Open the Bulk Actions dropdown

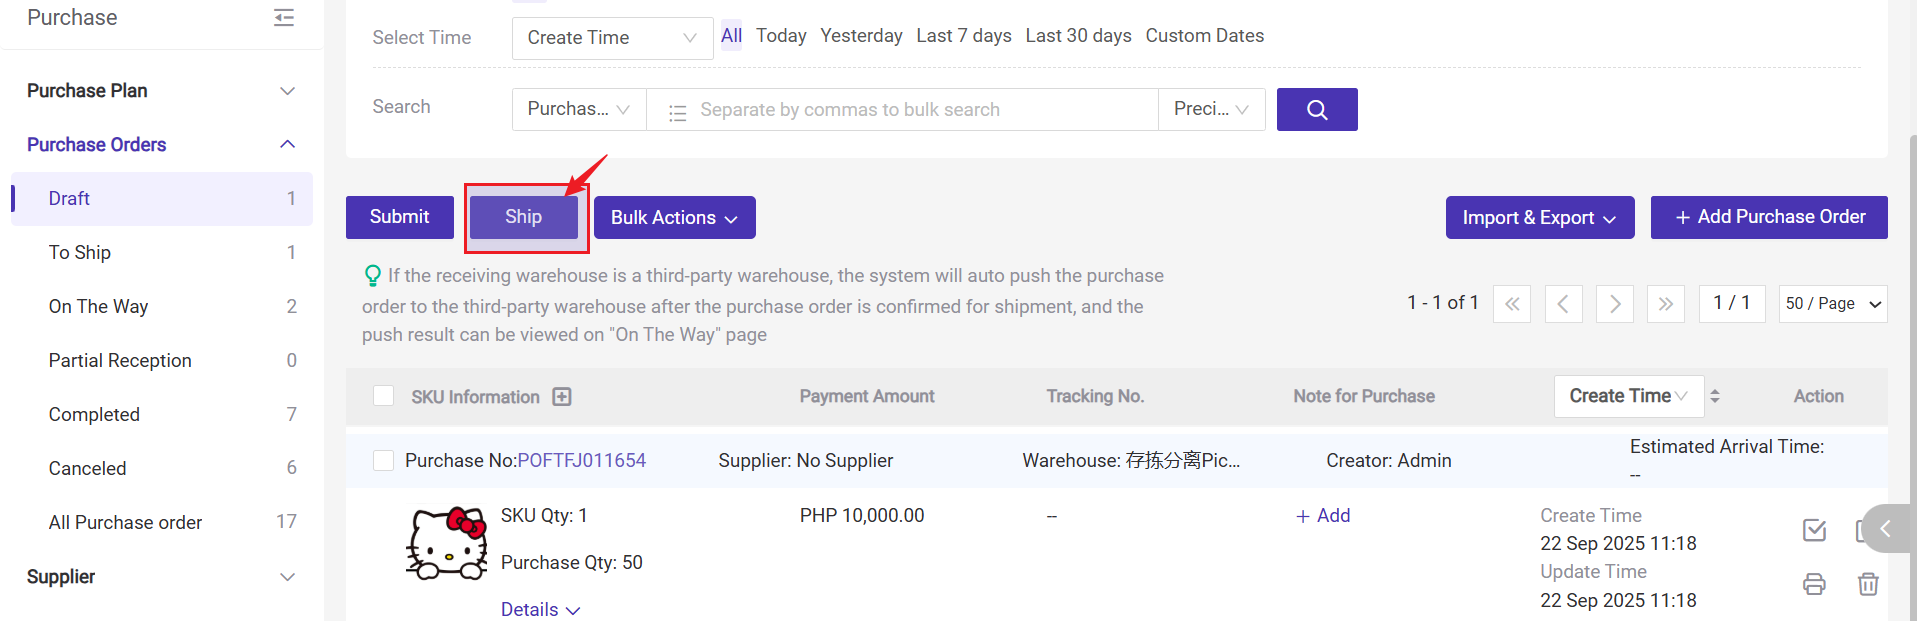674,218
